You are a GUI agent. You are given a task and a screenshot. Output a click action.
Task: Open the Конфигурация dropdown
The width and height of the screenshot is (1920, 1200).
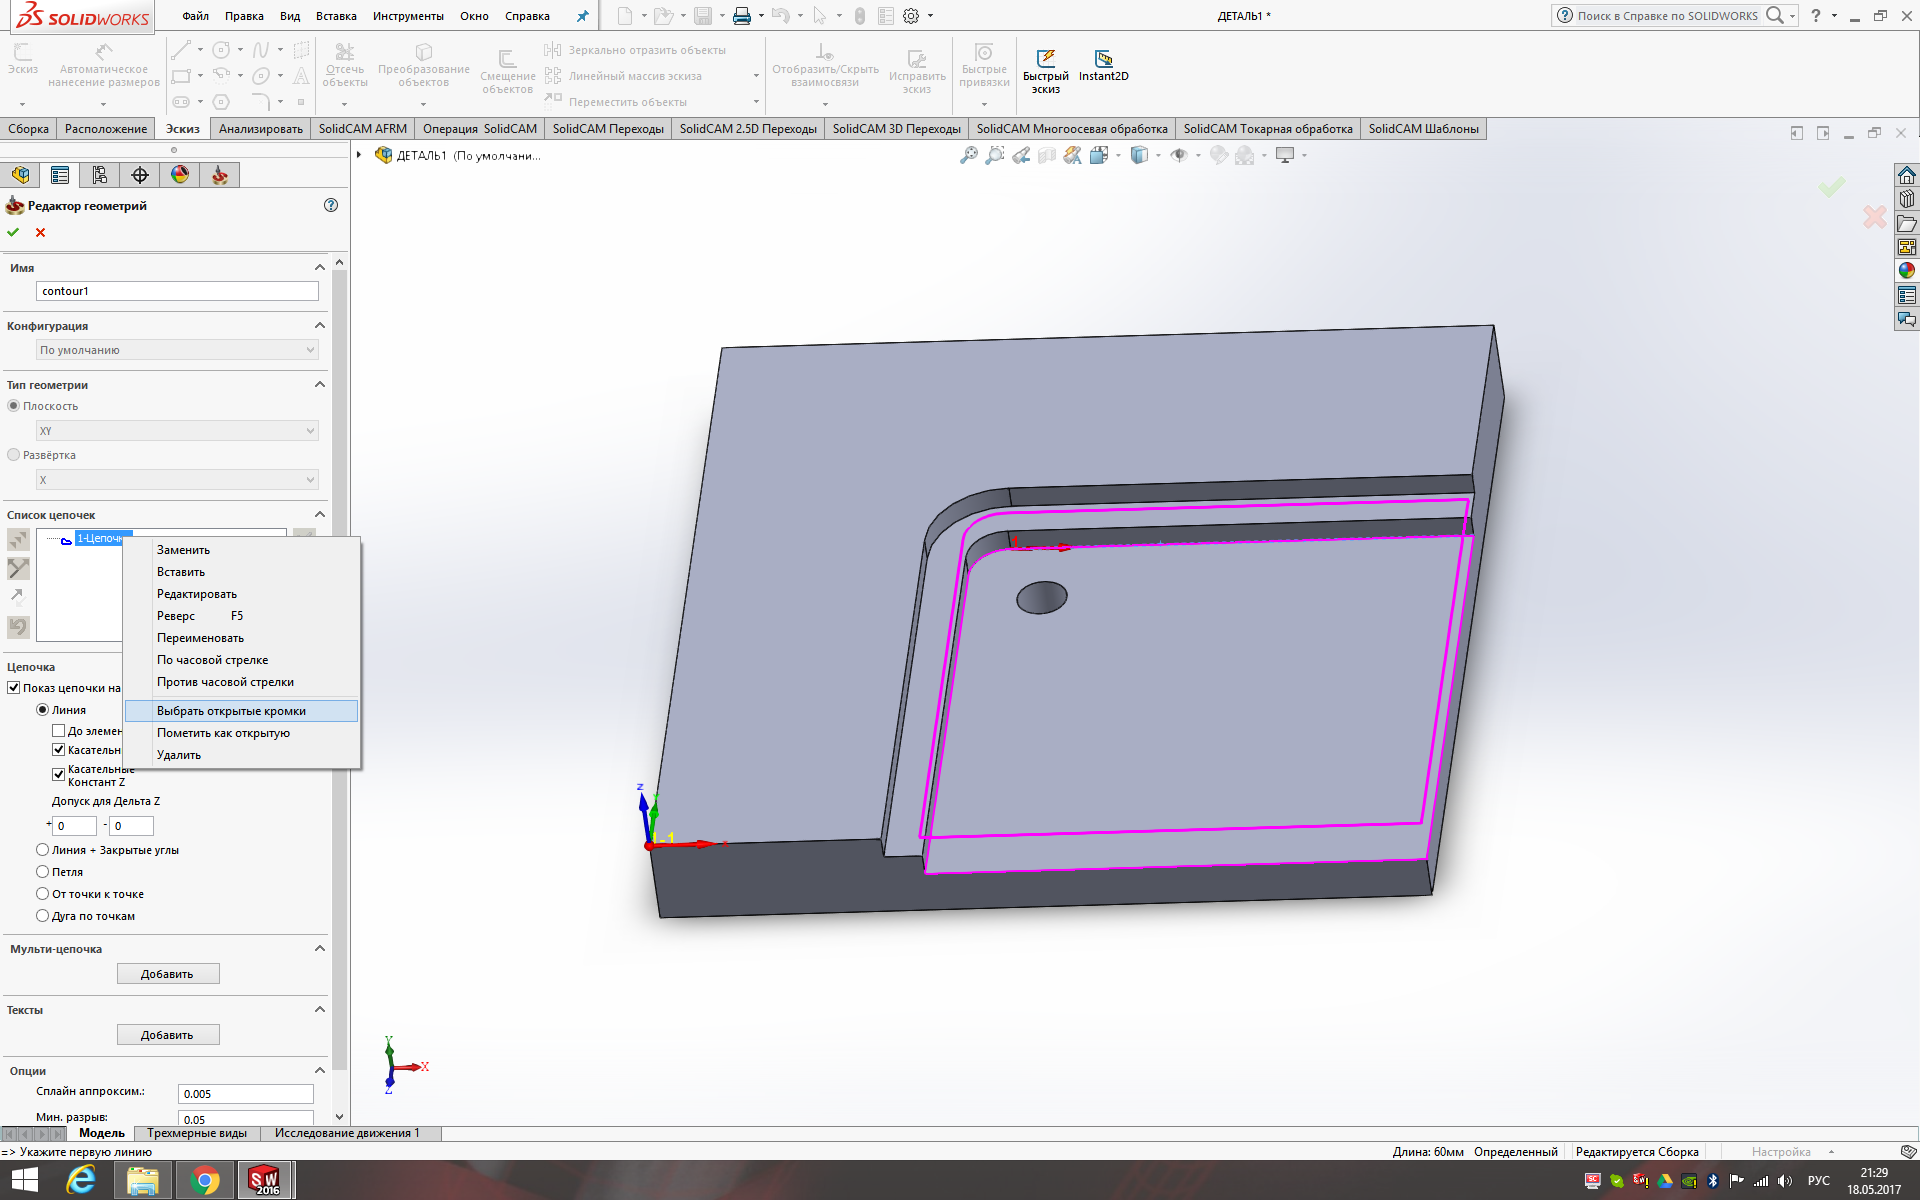[x=177, y=350]
